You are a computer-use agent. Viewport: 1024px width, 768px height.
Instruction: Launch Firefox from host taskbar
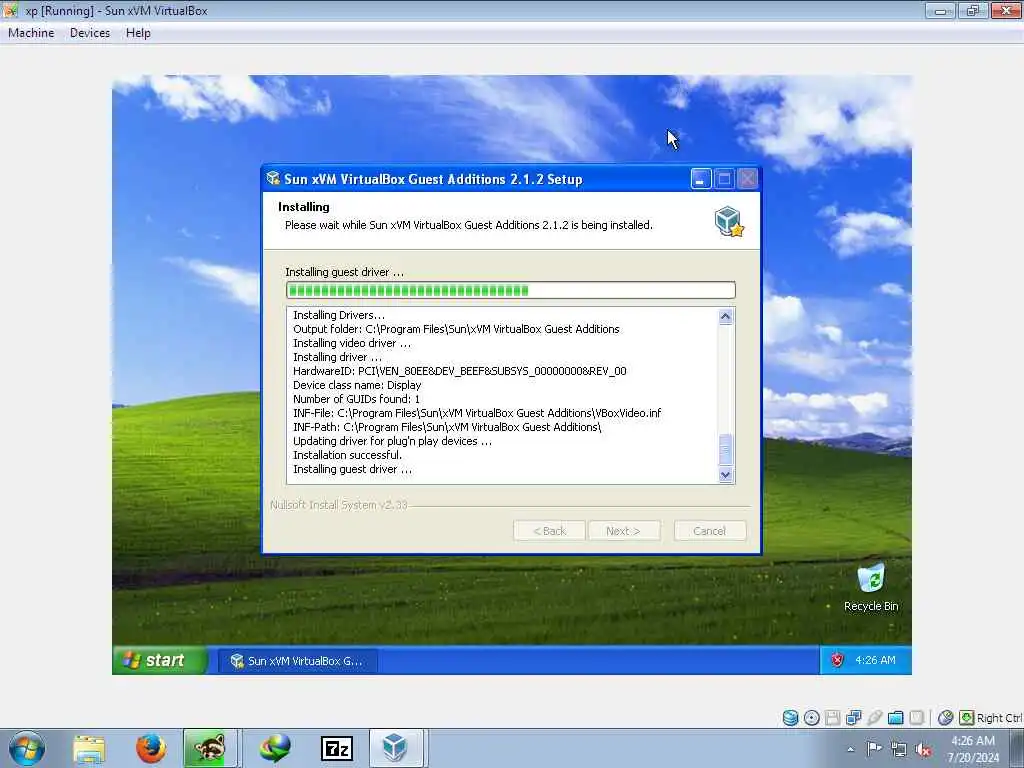(151, 748)
